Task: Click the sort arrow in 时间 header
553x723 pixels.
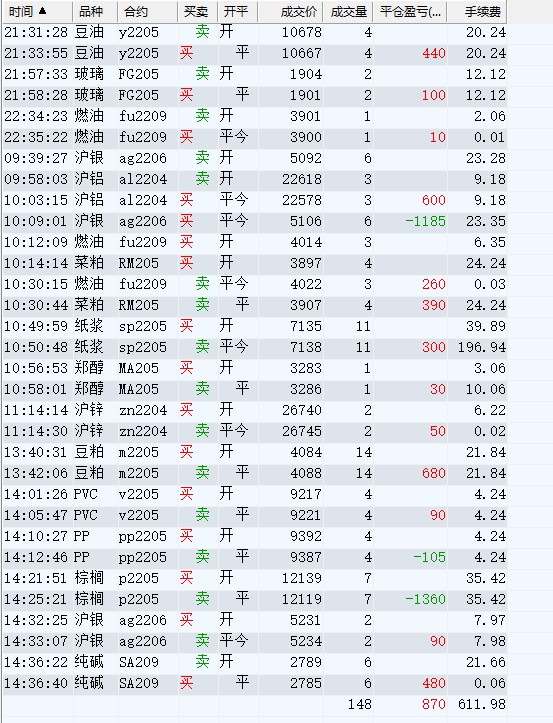Action: tap(42, 11)
